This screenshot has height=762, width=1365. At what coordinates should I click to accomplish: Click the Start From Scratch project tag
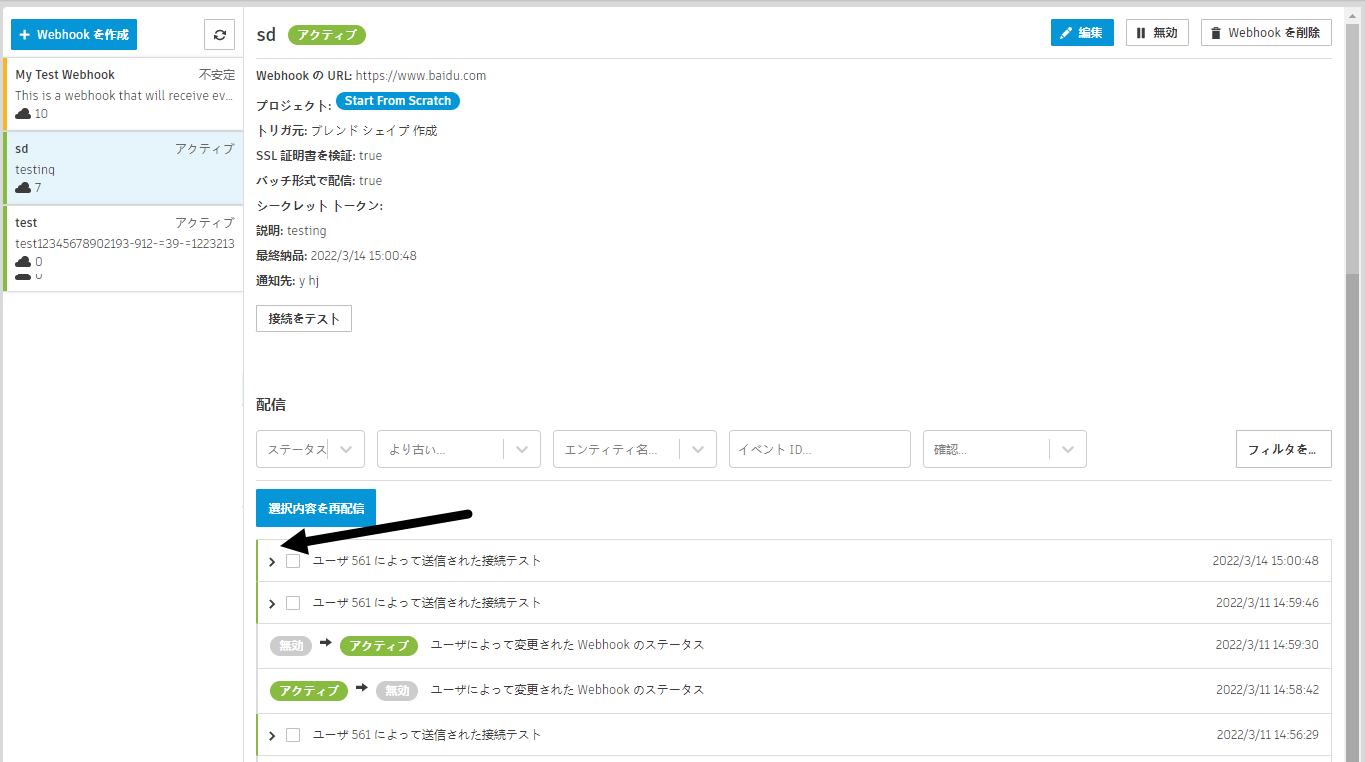coord(398,101)
